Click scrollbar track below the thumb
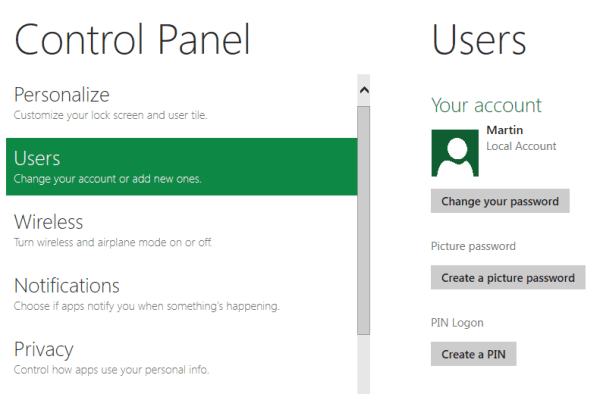Screen dimensions: 600x394 [364, 364]
